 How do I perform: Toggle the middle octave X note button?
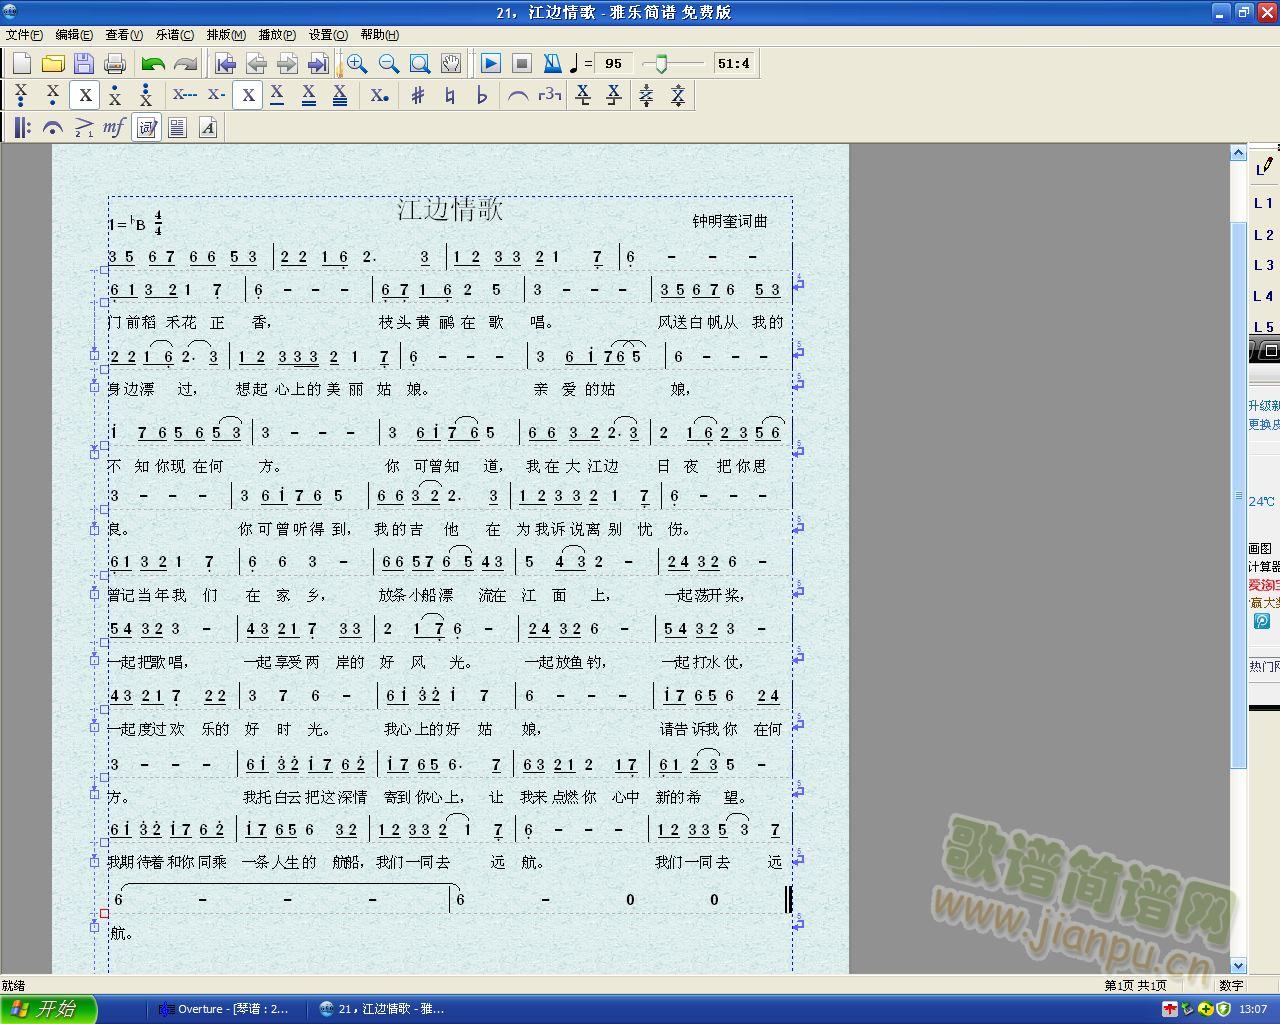click(x=85, y=96)
